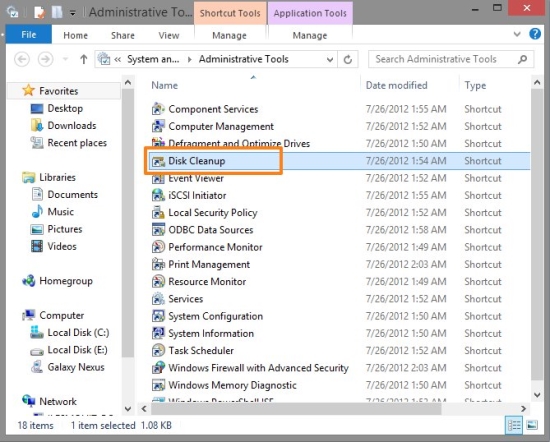Click the System Configuration icon
550x442 pixels.
click(x=158, y=316)
